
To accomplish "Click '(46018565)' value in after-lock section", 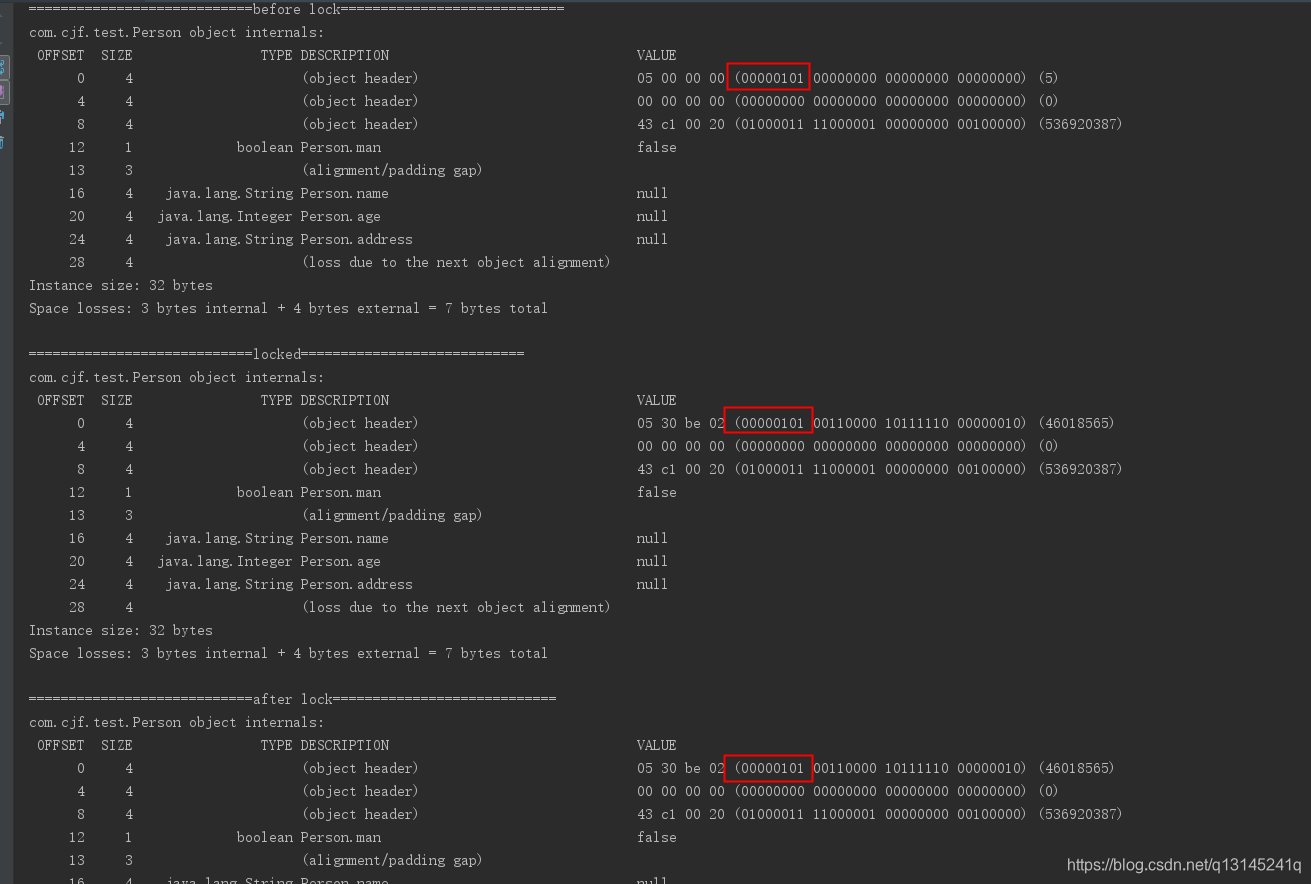I will click(1076, 768).
